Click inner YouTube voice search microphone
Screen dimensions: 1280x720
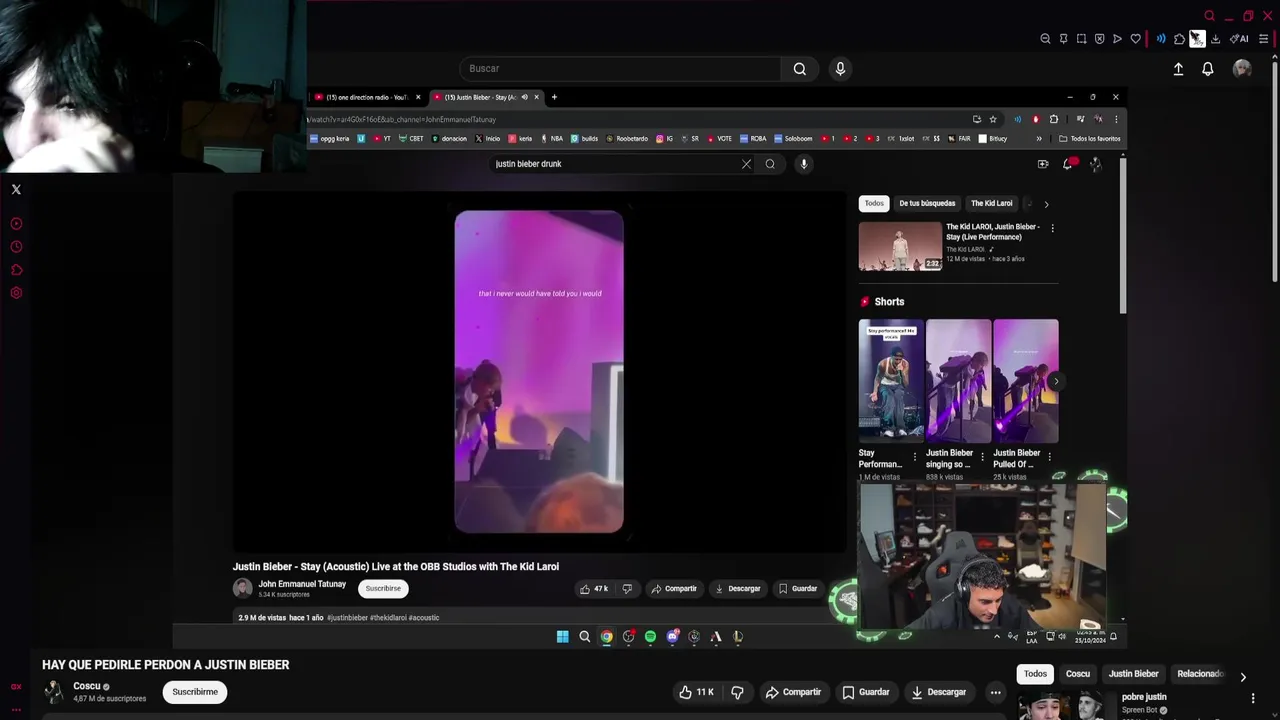tap(804, 164)
